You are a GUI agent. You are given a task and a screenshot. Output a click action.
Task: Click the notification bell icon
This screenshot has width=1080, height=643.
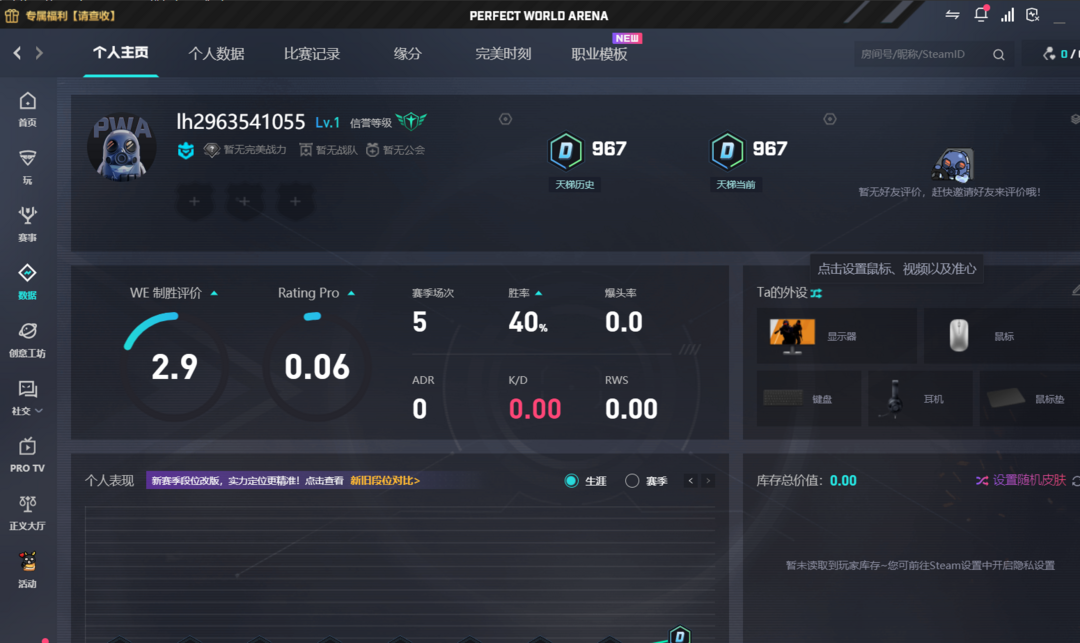coord(980,15)
